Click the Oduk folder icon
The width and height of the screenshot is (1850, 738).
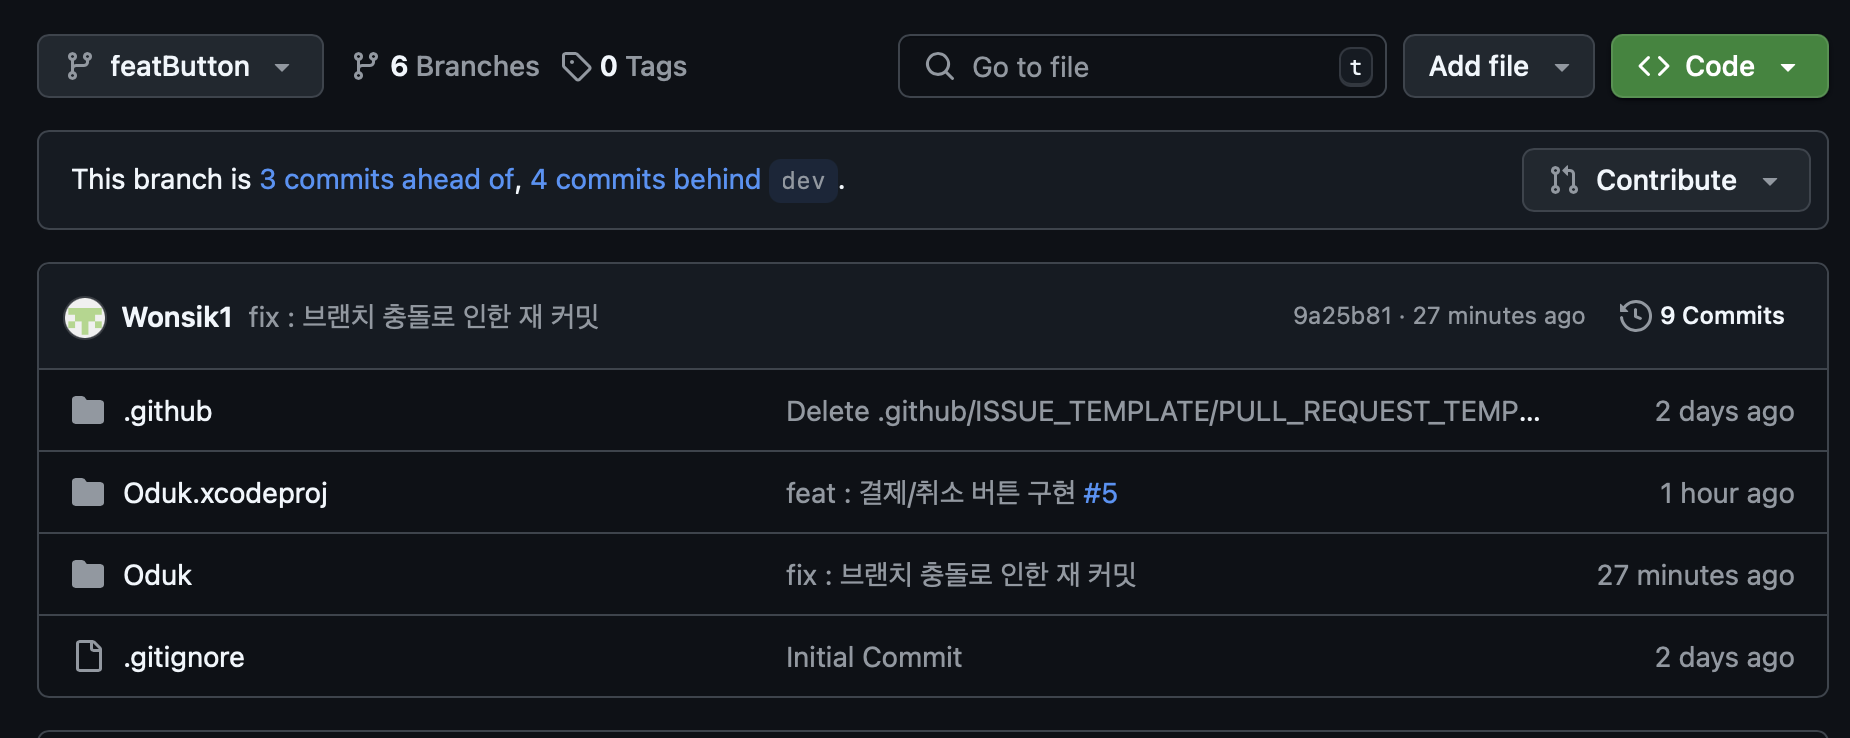coord(88,575)
